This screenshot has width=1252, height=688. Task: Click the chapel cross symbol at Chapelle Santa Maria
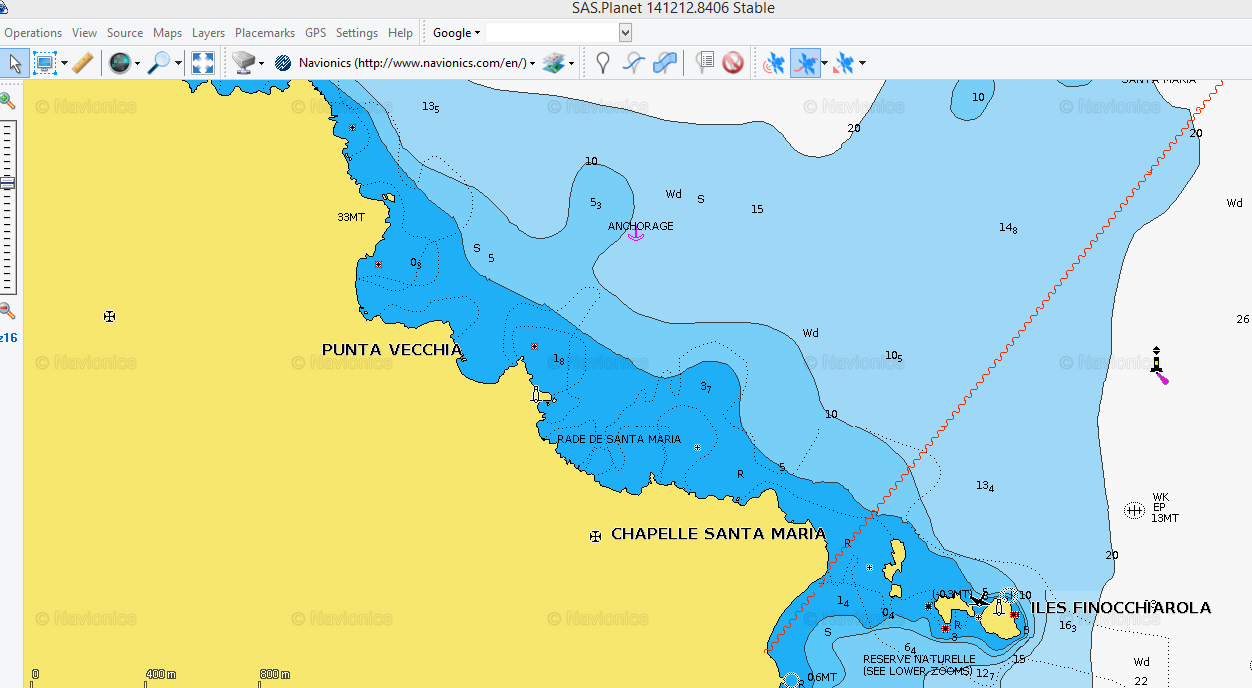(596, 536)
